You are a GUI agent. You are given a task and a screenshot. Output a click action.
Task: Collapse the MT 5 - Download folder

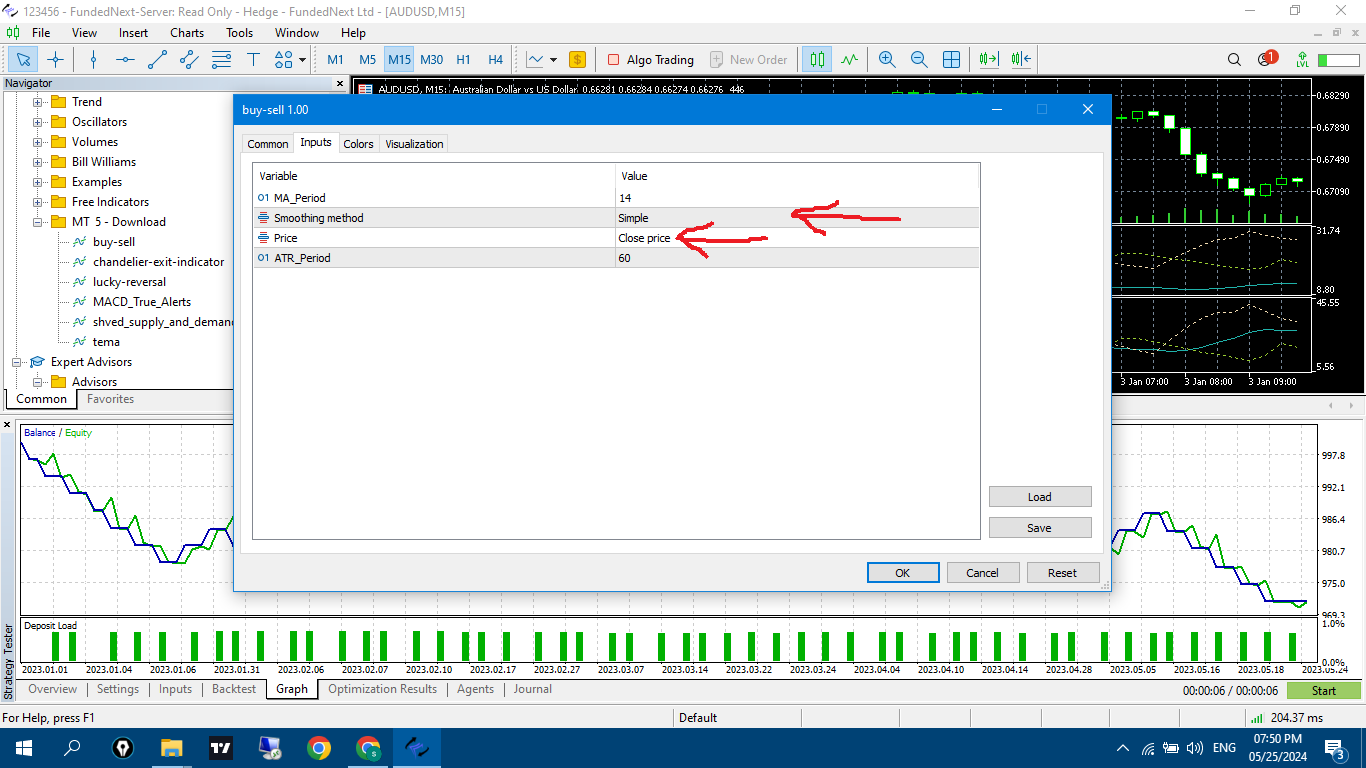(x=38, y=222)
